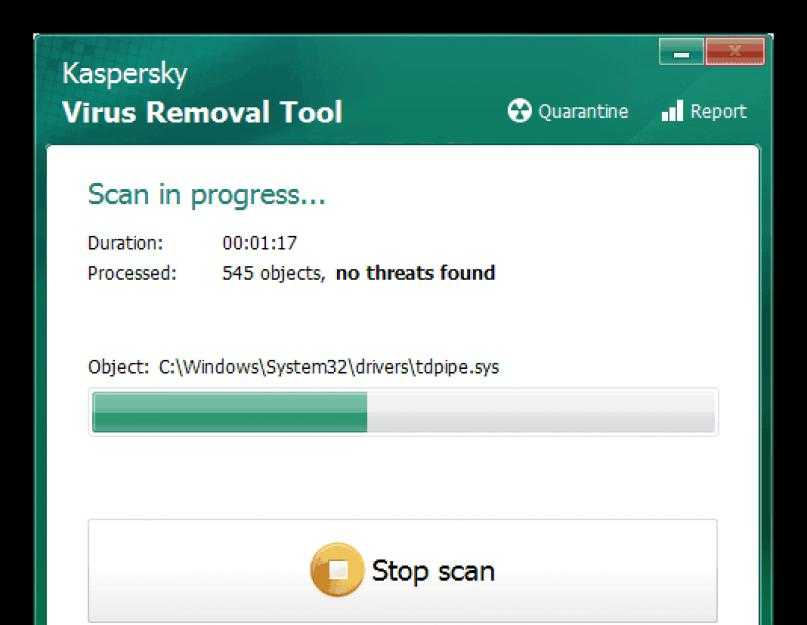This screenshot has height=625, width=807.
Task: Minimize the Kaspersky window
Action: [x=681, y=51]
